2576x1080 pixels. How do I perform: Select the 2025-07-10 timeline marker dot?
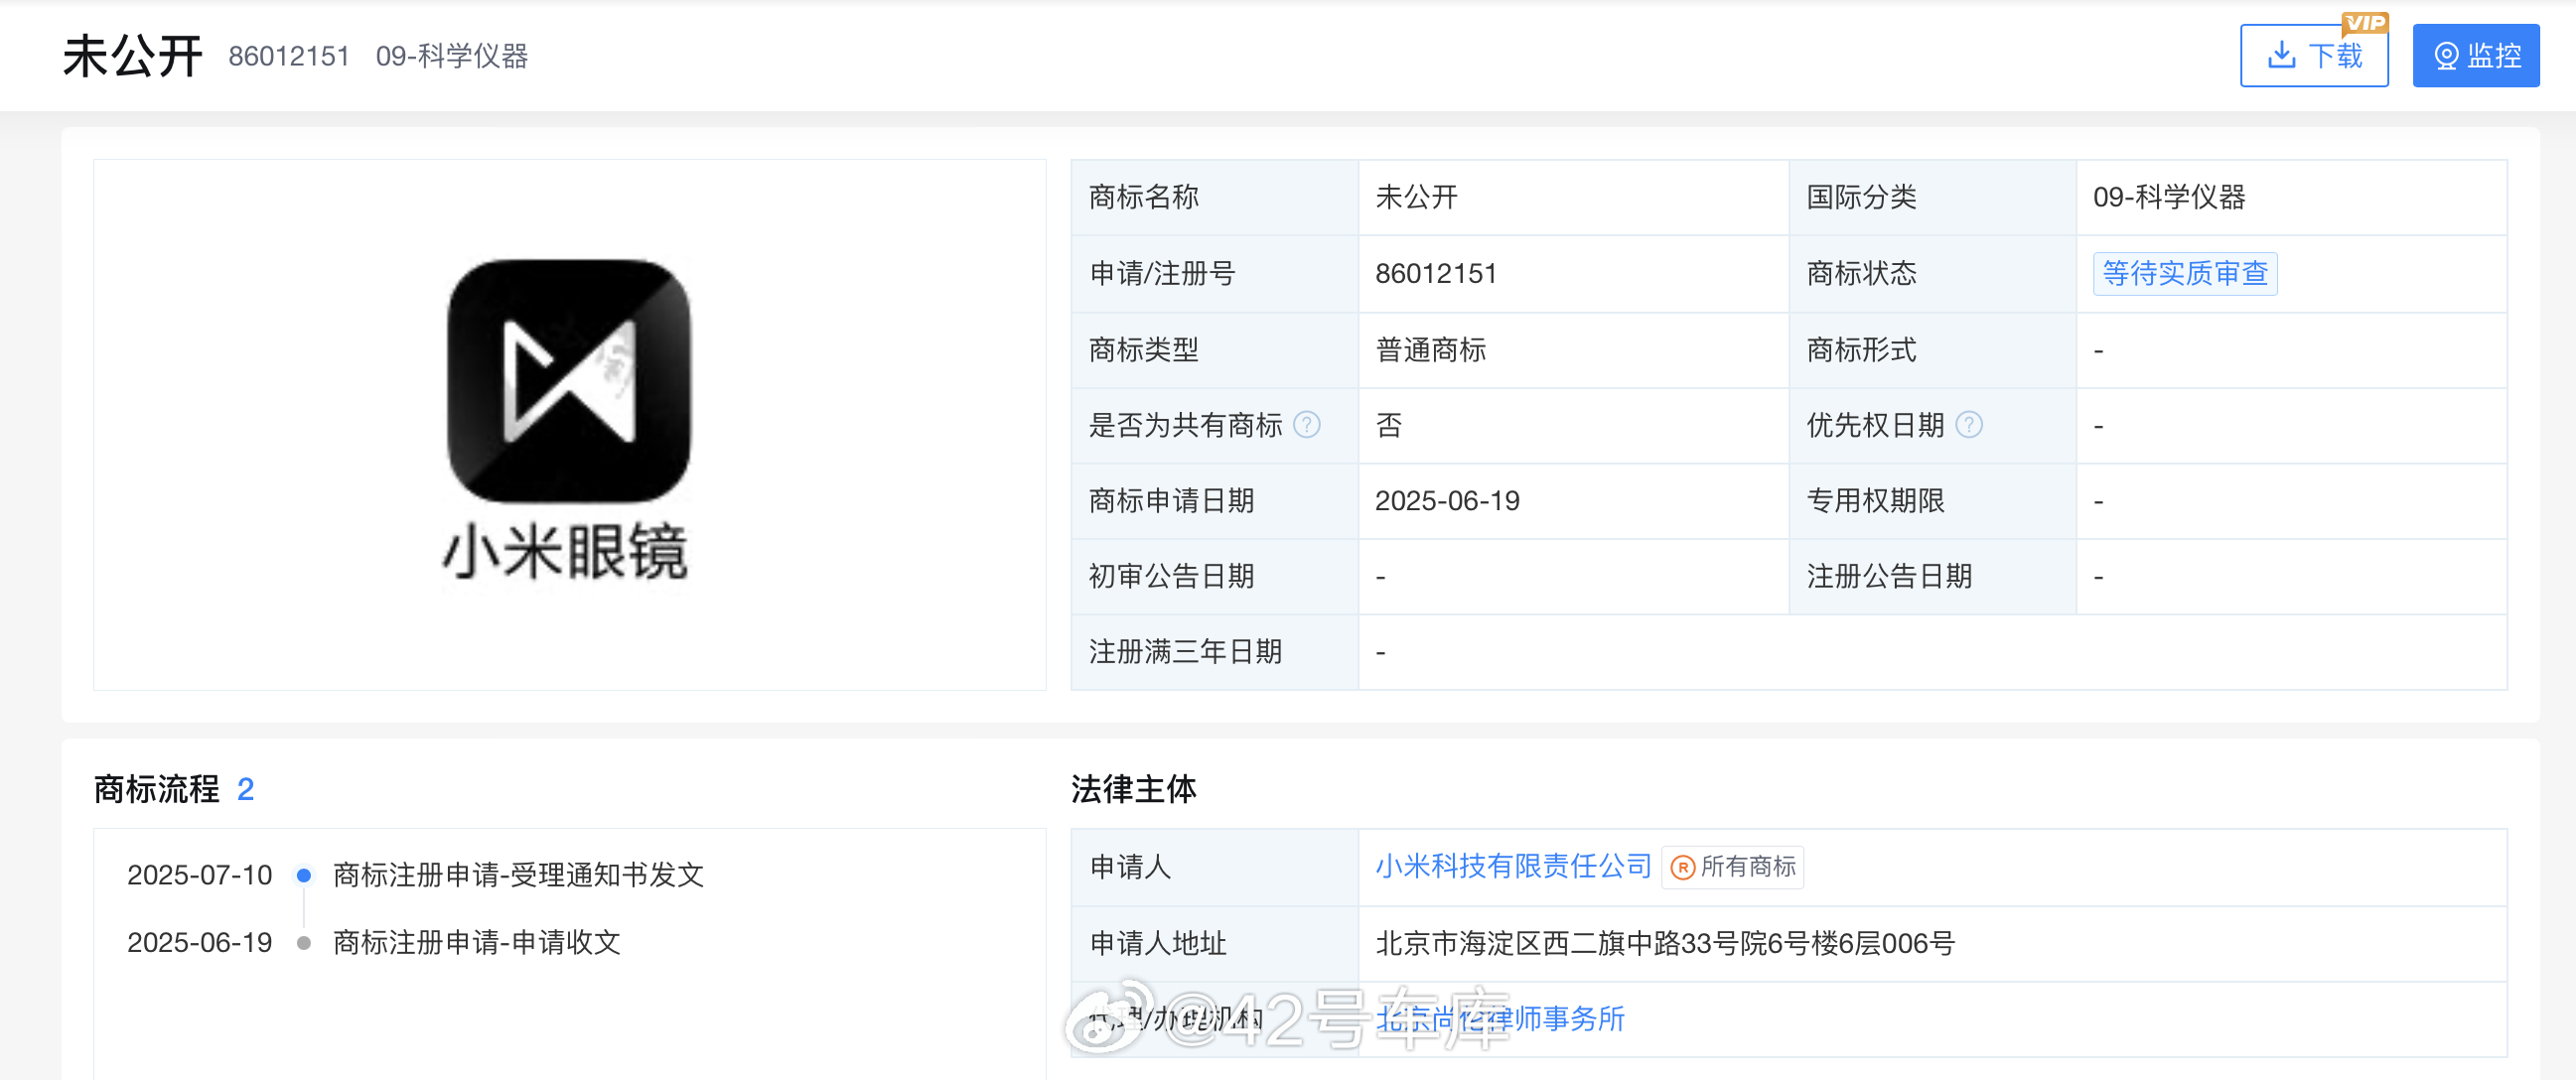304,875
